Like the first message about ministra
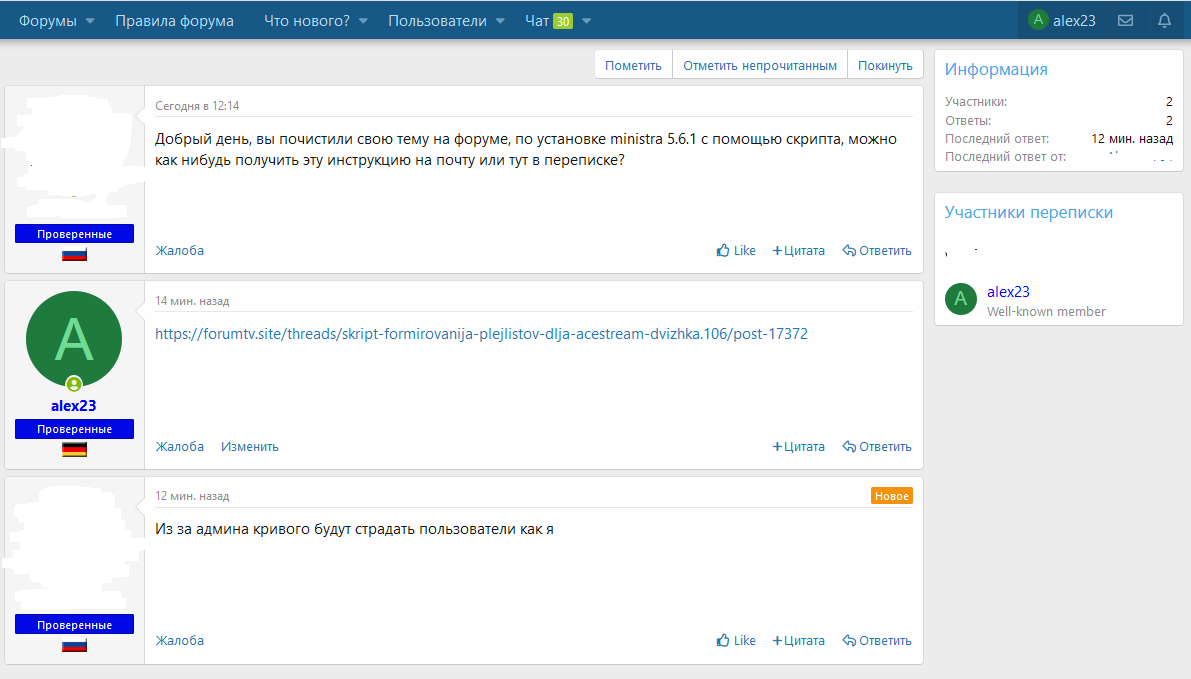 point(736,251)
